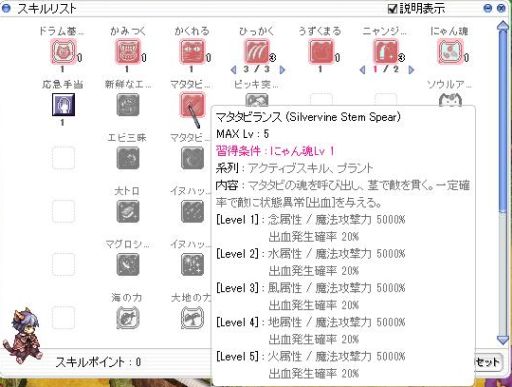Click the 大トロ skill icon
This screenshot has width=512, height=387.
click(x=128, y=211)
